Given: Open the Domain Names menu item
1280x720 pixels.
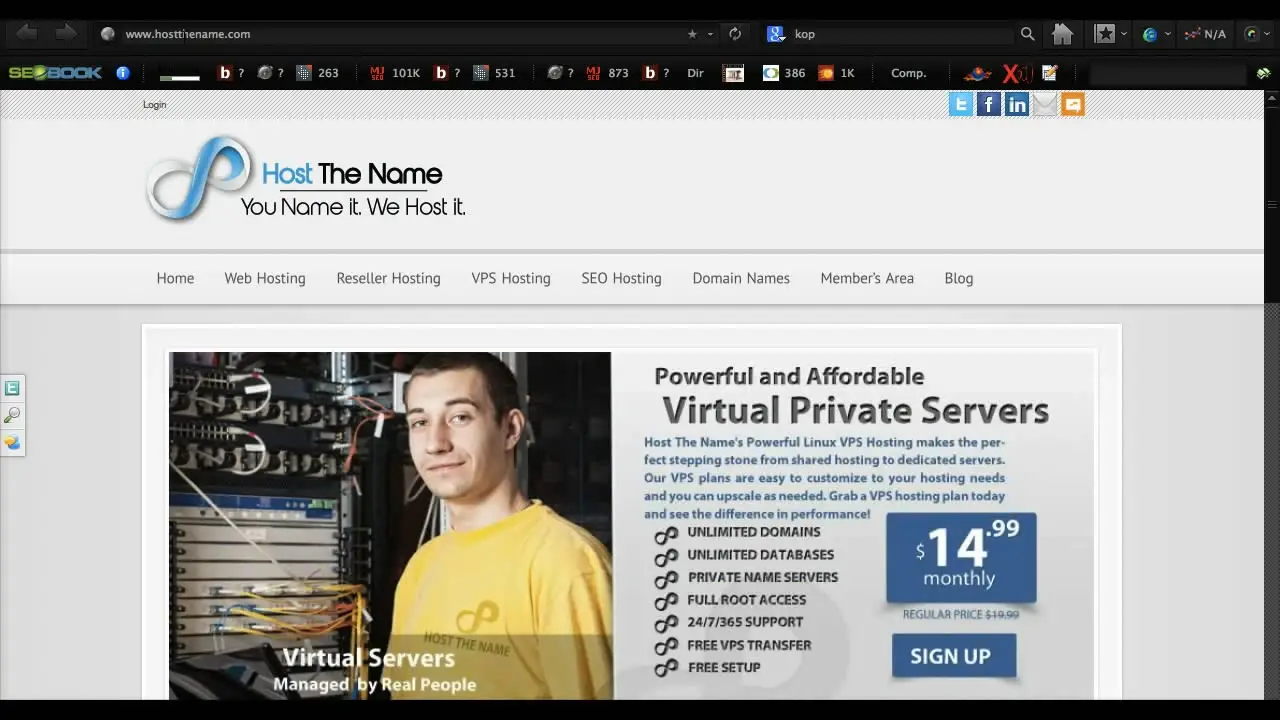Looking at the screenshot, I should [x=741, y=278].
